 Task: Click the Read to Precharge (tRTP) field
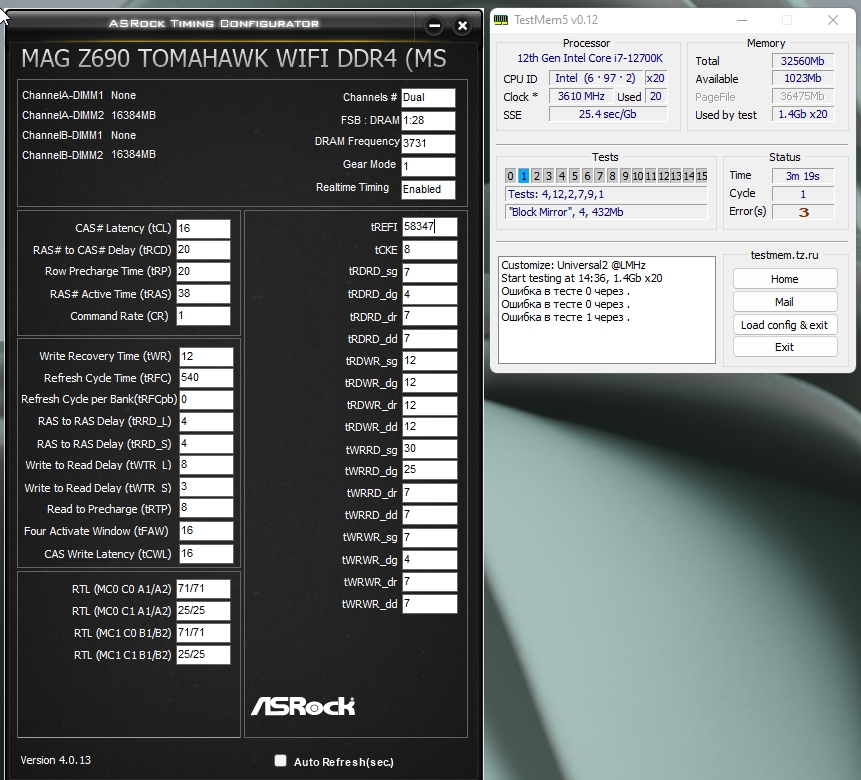[206, 508]
